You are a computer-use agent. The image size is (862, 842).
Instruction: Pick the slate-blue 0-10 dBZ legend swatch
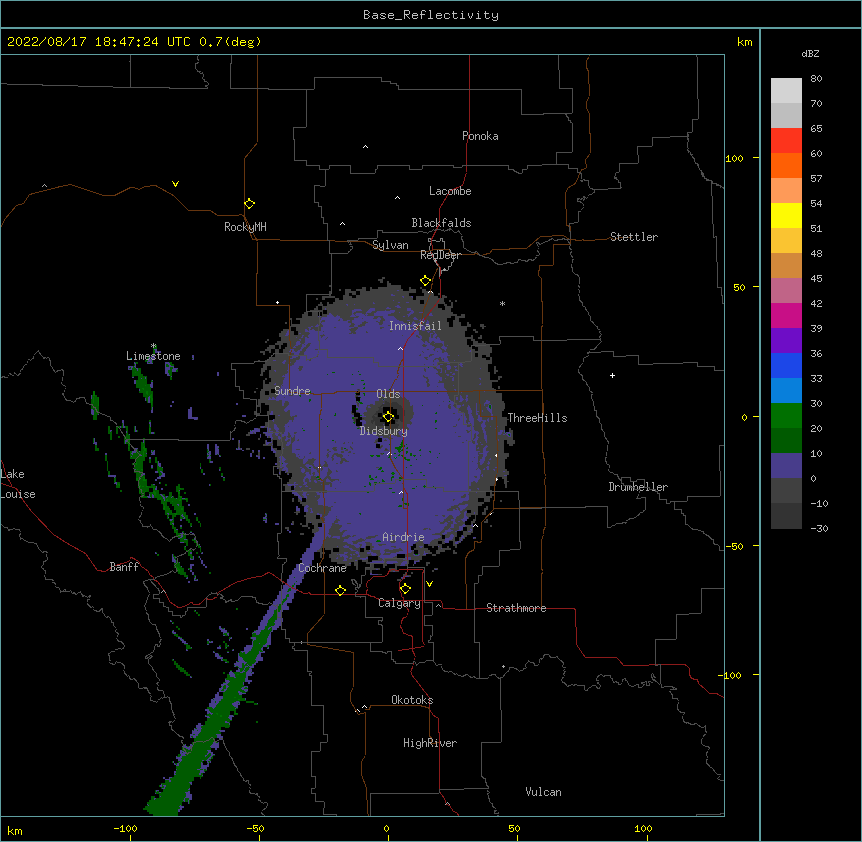(786, 466)
